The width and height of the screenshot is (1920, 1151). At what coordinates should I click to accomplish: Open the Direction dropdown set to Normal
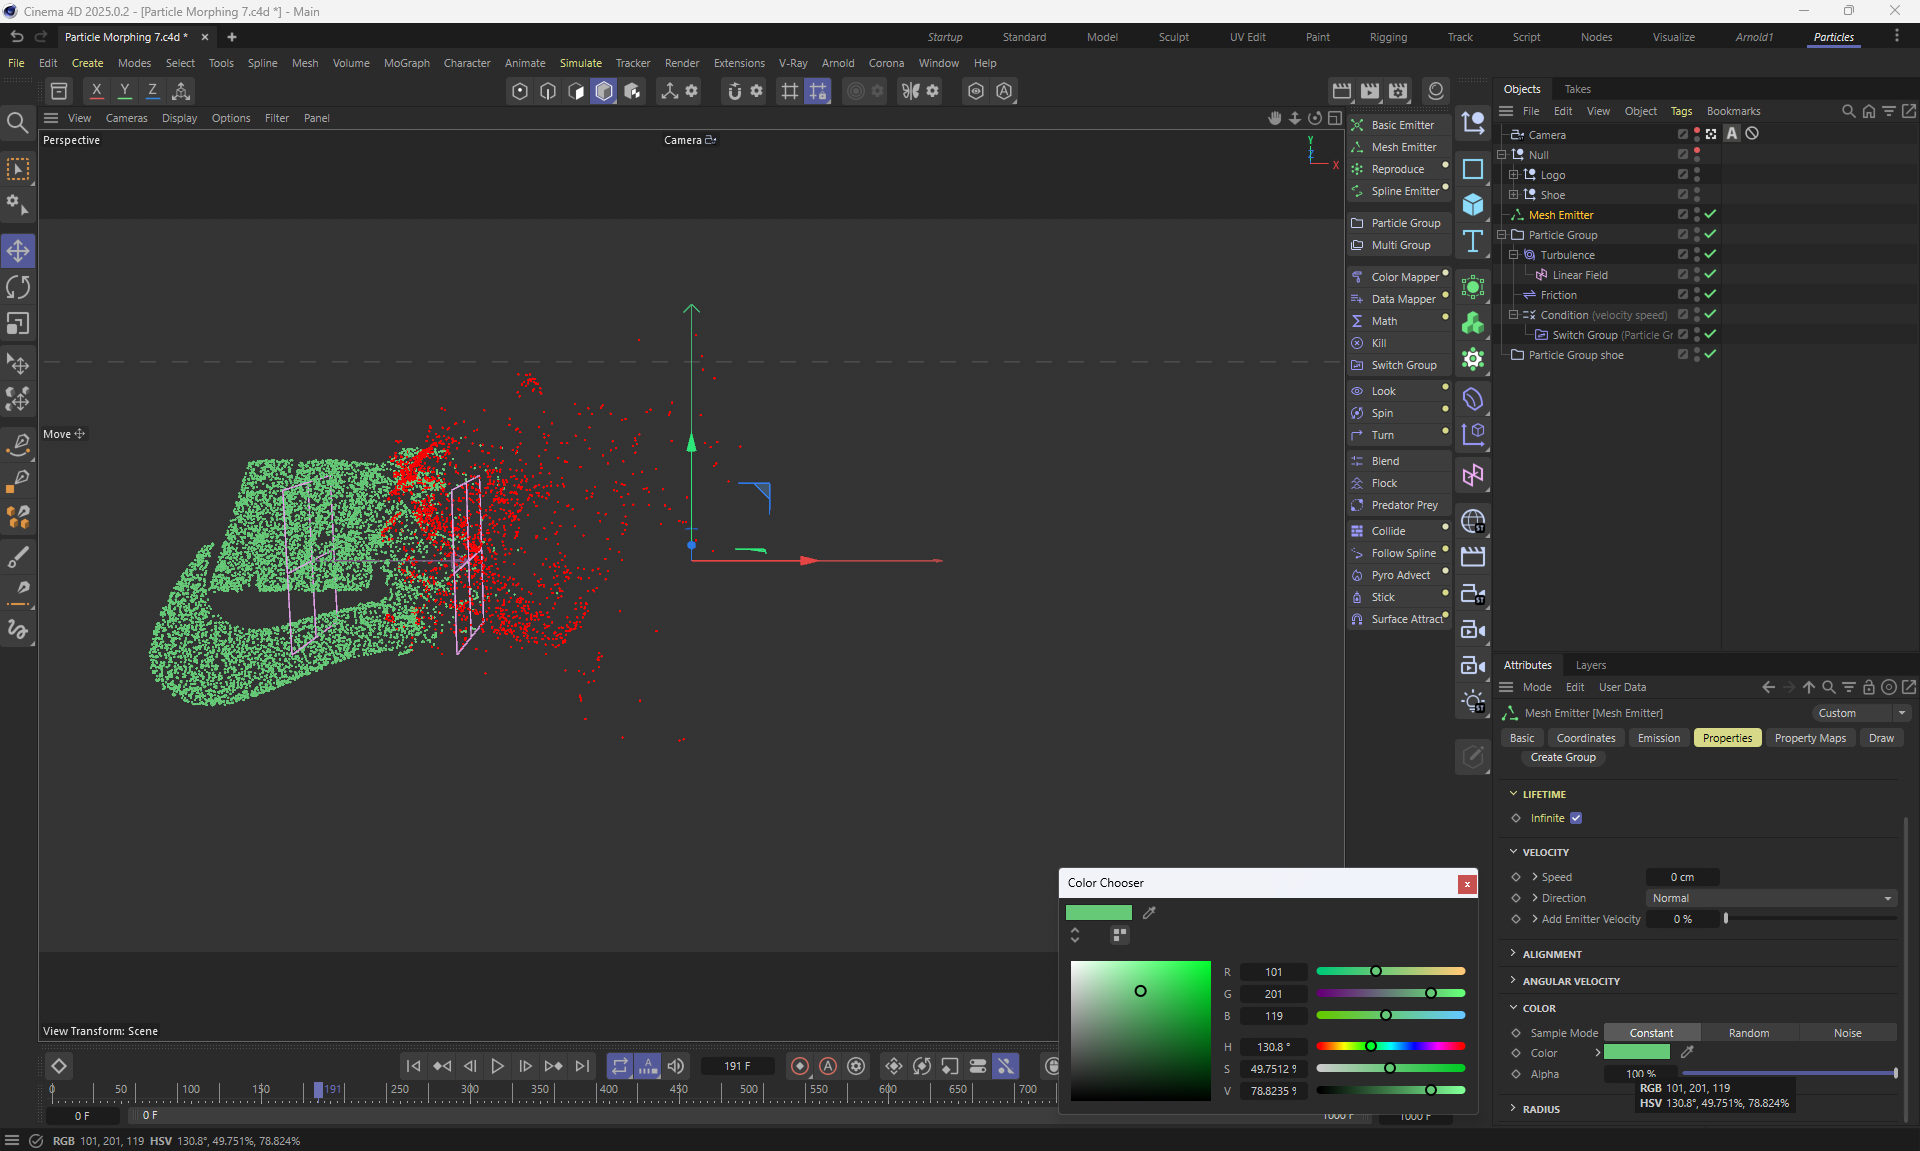[1771, 898]
